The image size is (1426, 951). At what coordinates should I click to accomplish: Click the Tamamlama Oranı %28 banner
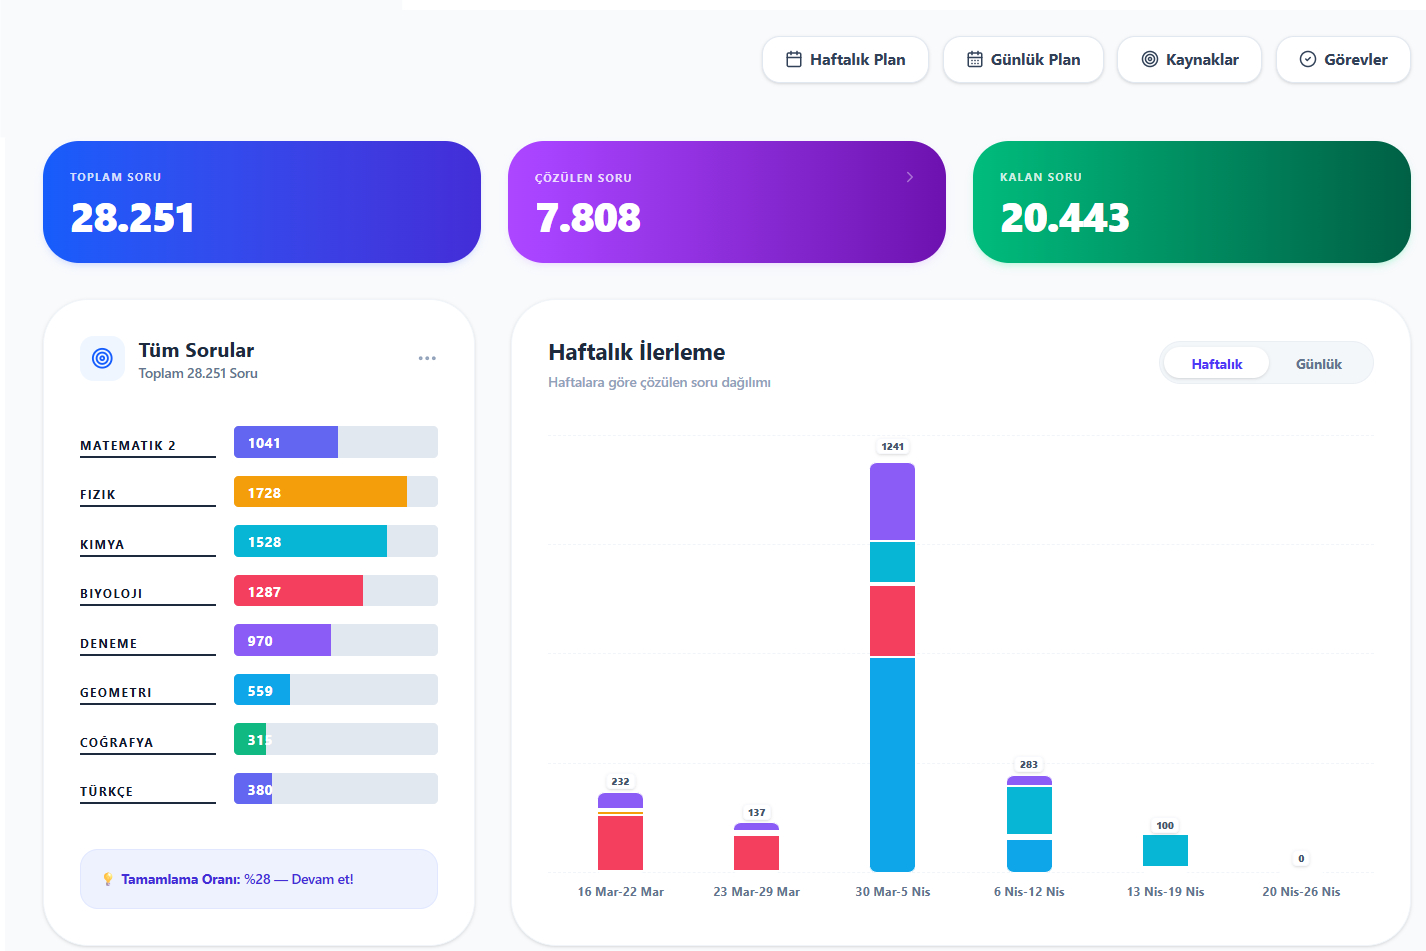click(259, 880)
